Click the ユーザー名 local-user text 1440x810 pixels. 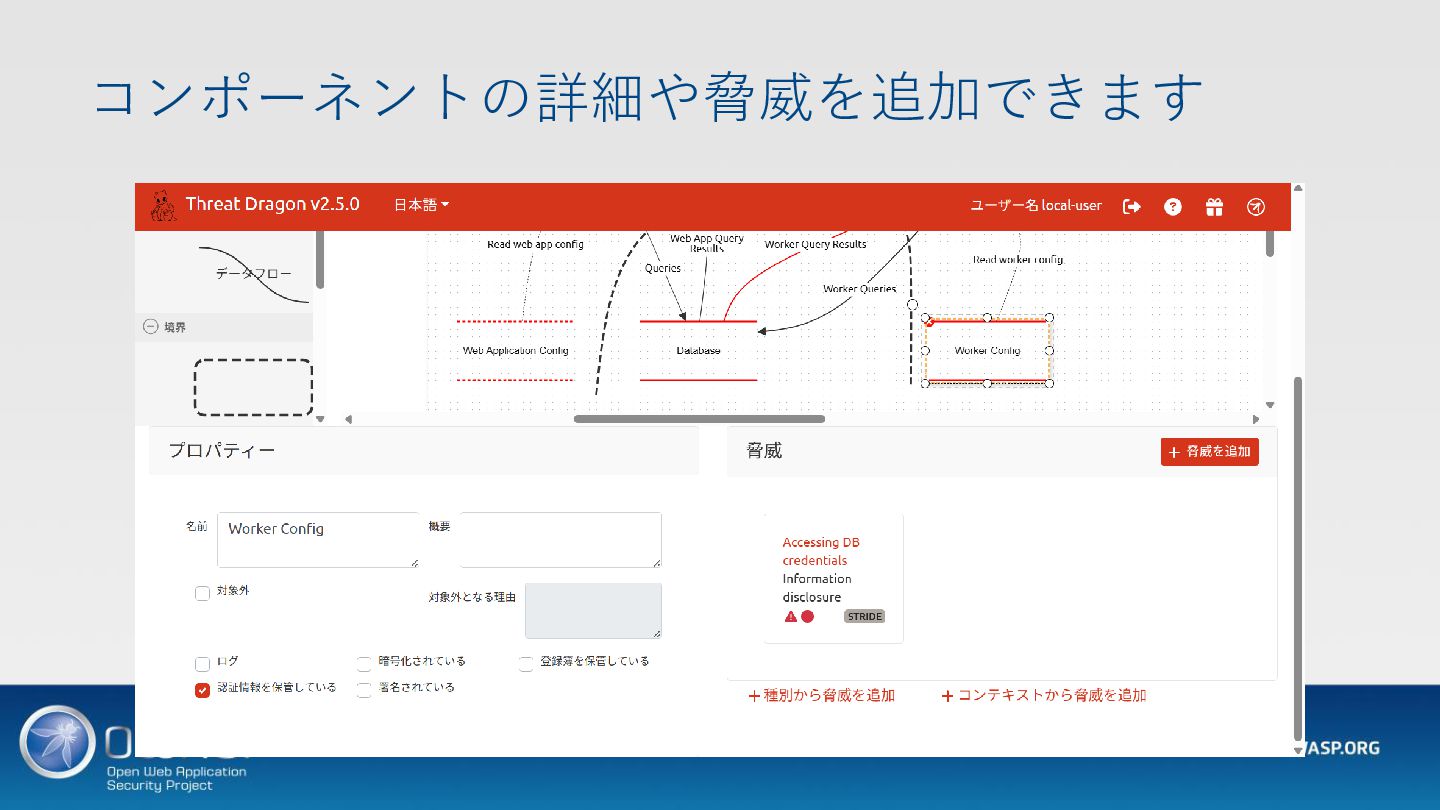1036,205
